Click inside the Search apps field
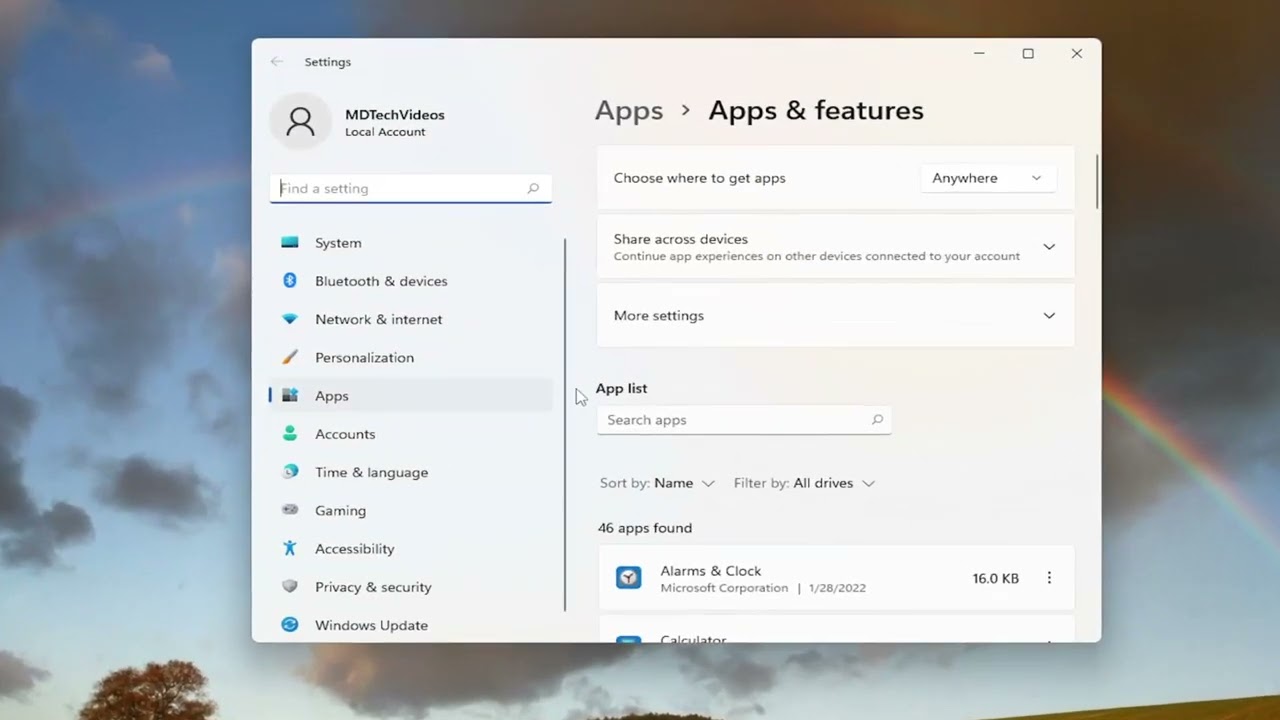The height and width of the screenshot is (720, 1280). click(744, 420)
